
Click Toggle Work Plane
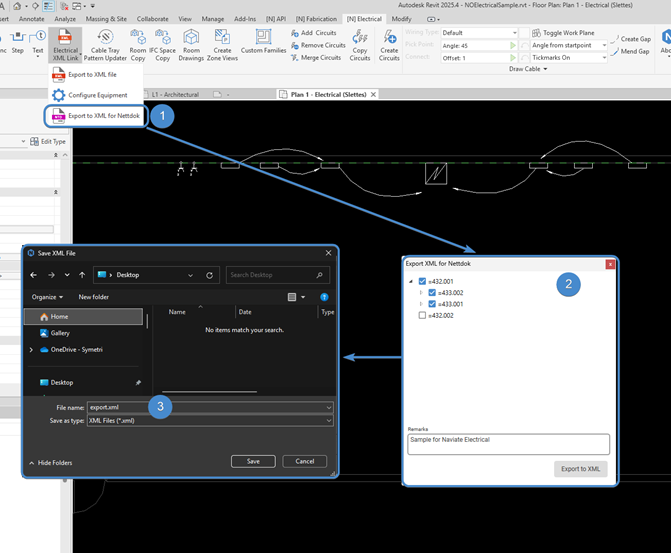563,33
